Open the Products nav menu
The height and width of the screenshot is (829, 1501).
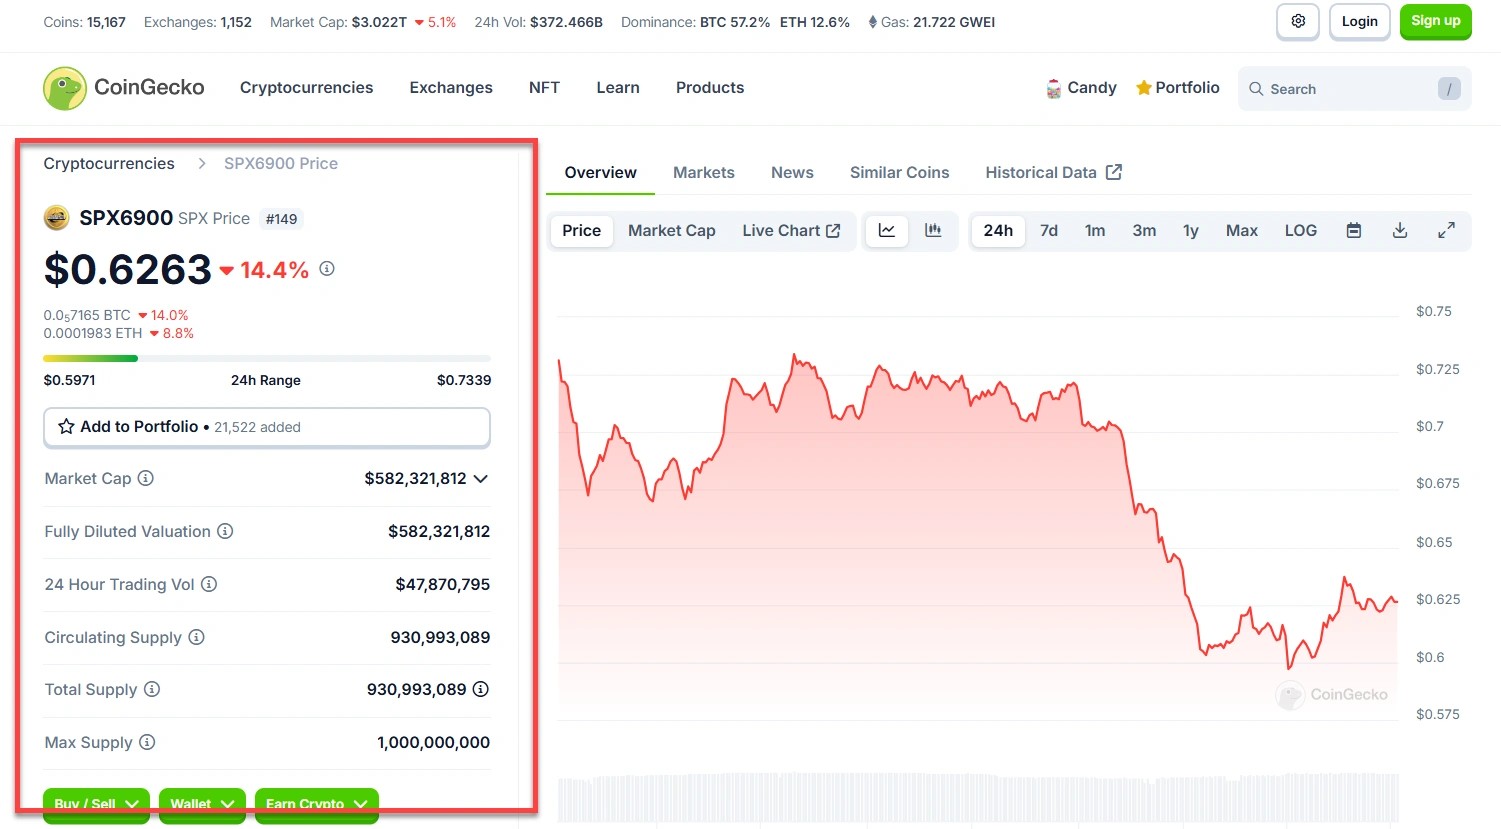point(710,88)
